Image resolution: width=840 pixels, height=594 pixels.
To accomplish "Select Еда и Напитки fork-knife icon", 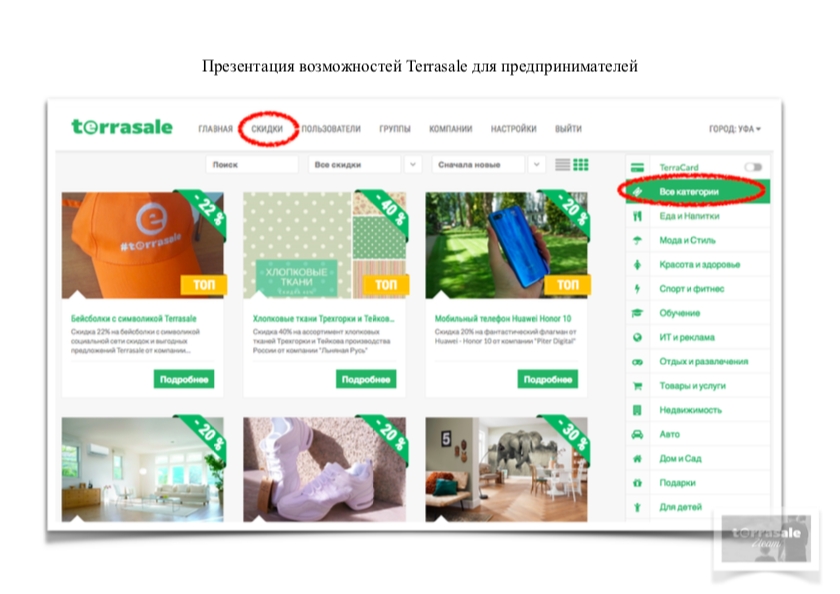I will click(x=637, y=216).
